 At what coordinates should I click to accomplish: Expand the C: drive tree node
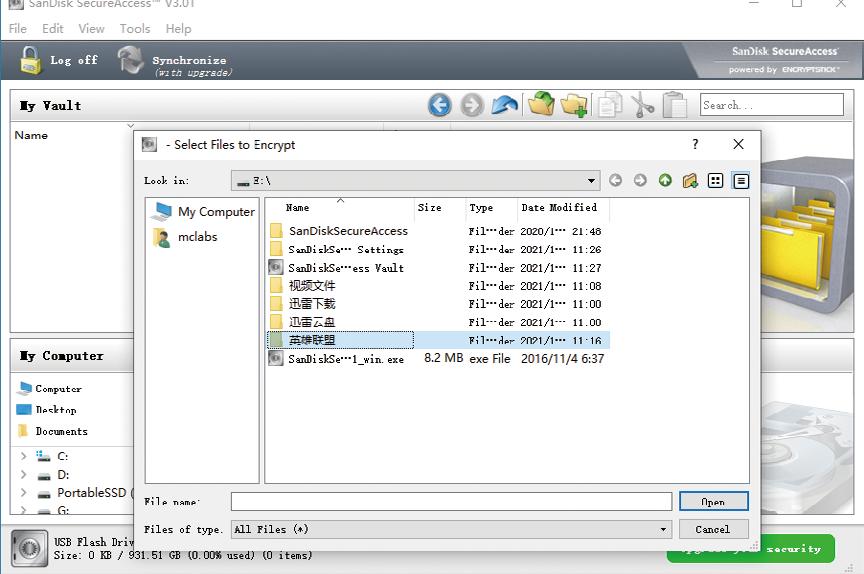pos(23,456)
